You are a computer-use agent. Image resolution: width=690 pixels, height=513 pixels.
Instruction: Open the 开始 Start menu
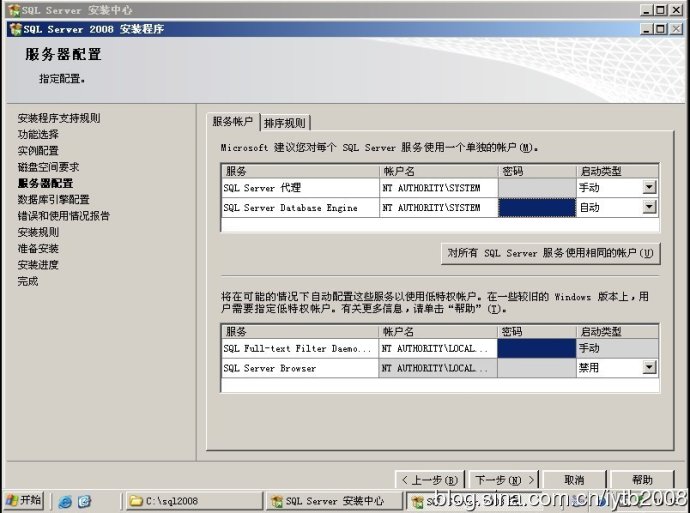[x=24, y=500]
